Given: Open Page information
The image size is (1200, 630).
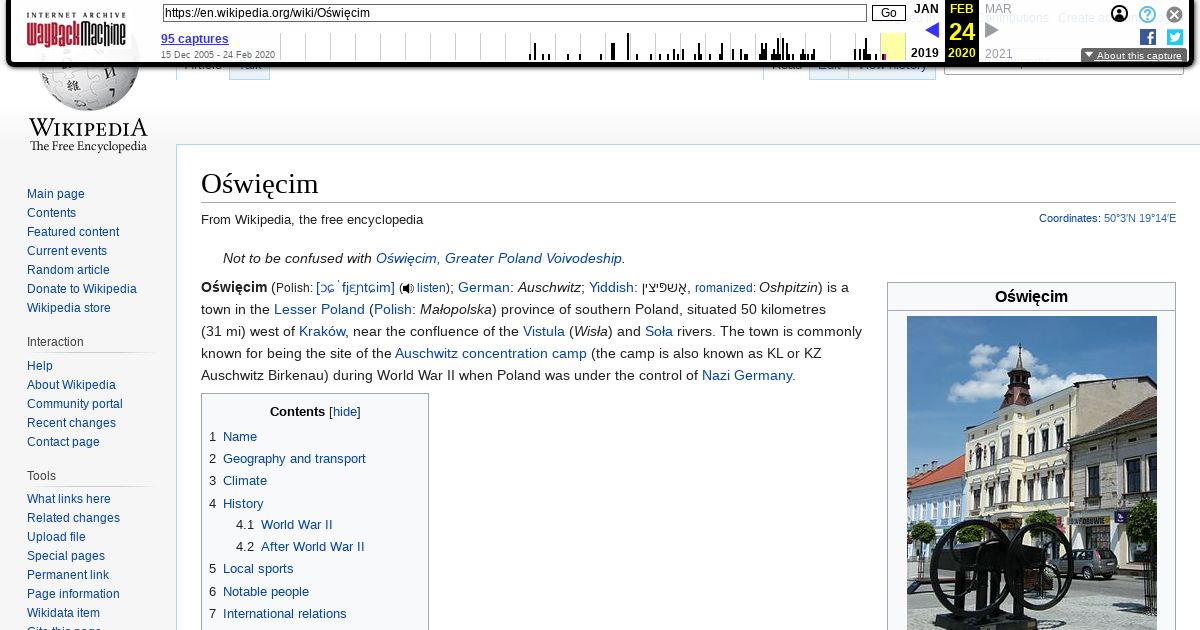Looking at the screenshot, I should point(73,594).
